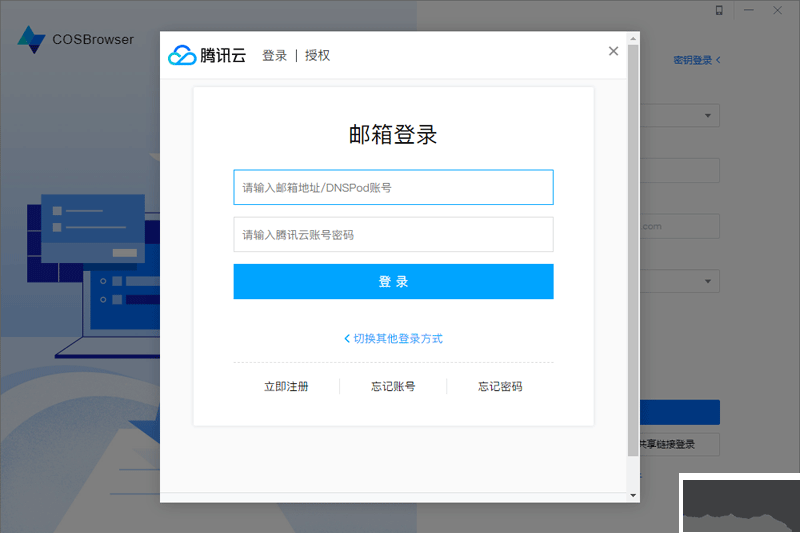Open 忘记账号 link
This screenshot has width=800, height=533.
pyautogui.click(x=393, y=387)
